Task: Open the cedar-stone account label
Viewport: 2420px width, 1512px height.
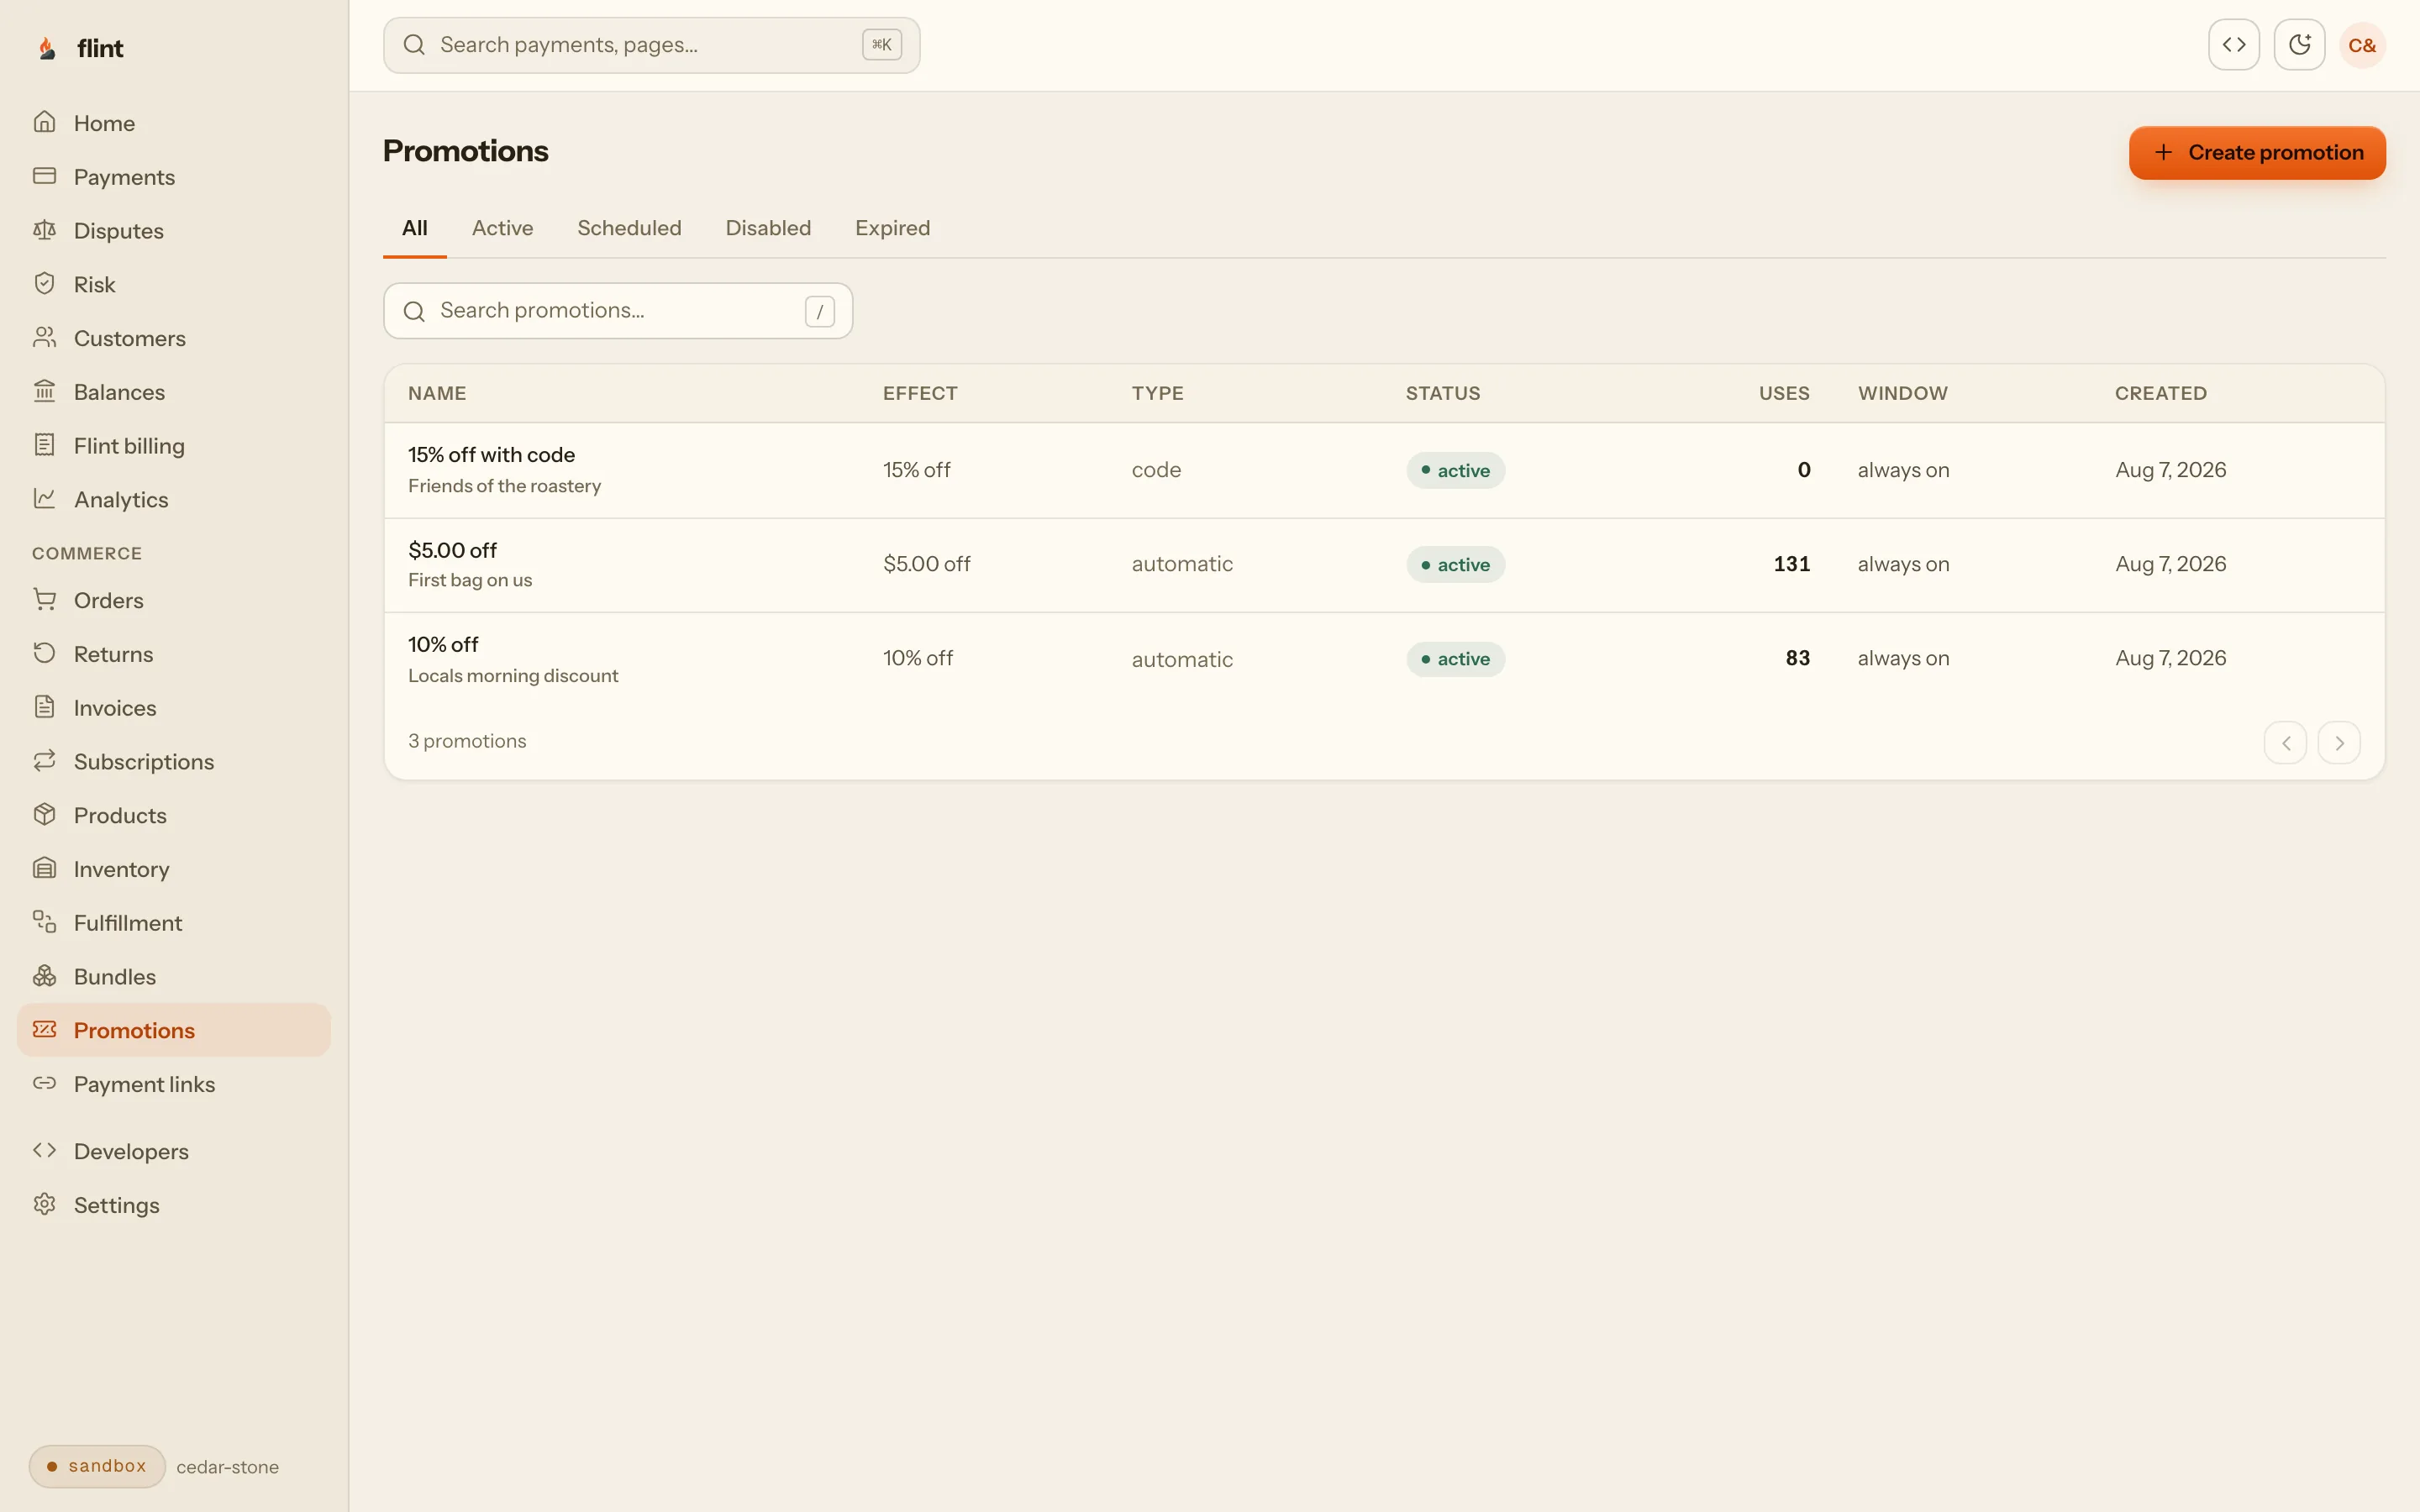Action: [x=227, y=1467]
